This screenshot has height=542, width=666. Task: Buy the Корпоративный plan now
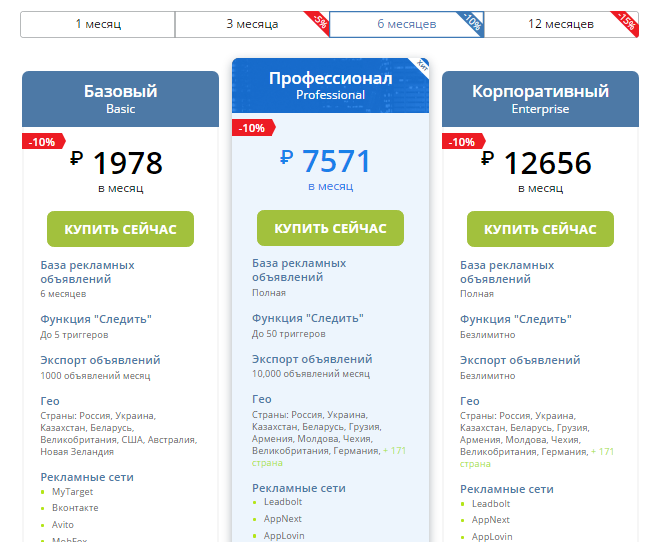pyautogui.click(x=540, y=229)
